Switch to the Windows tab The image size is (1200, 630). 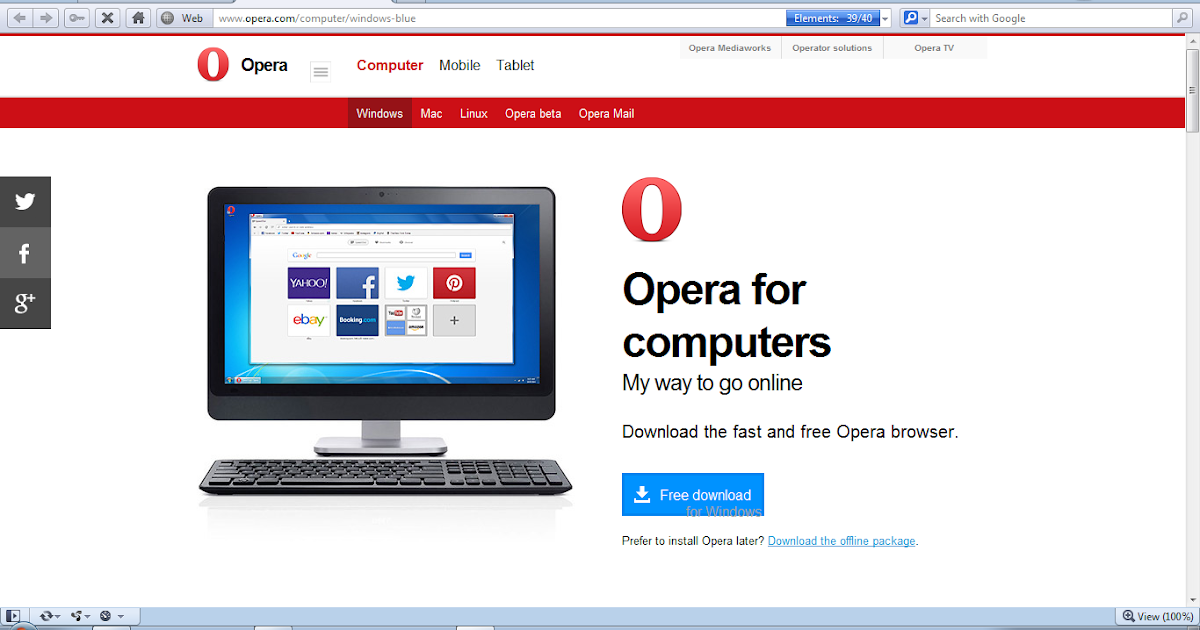[x=380, y=113]
